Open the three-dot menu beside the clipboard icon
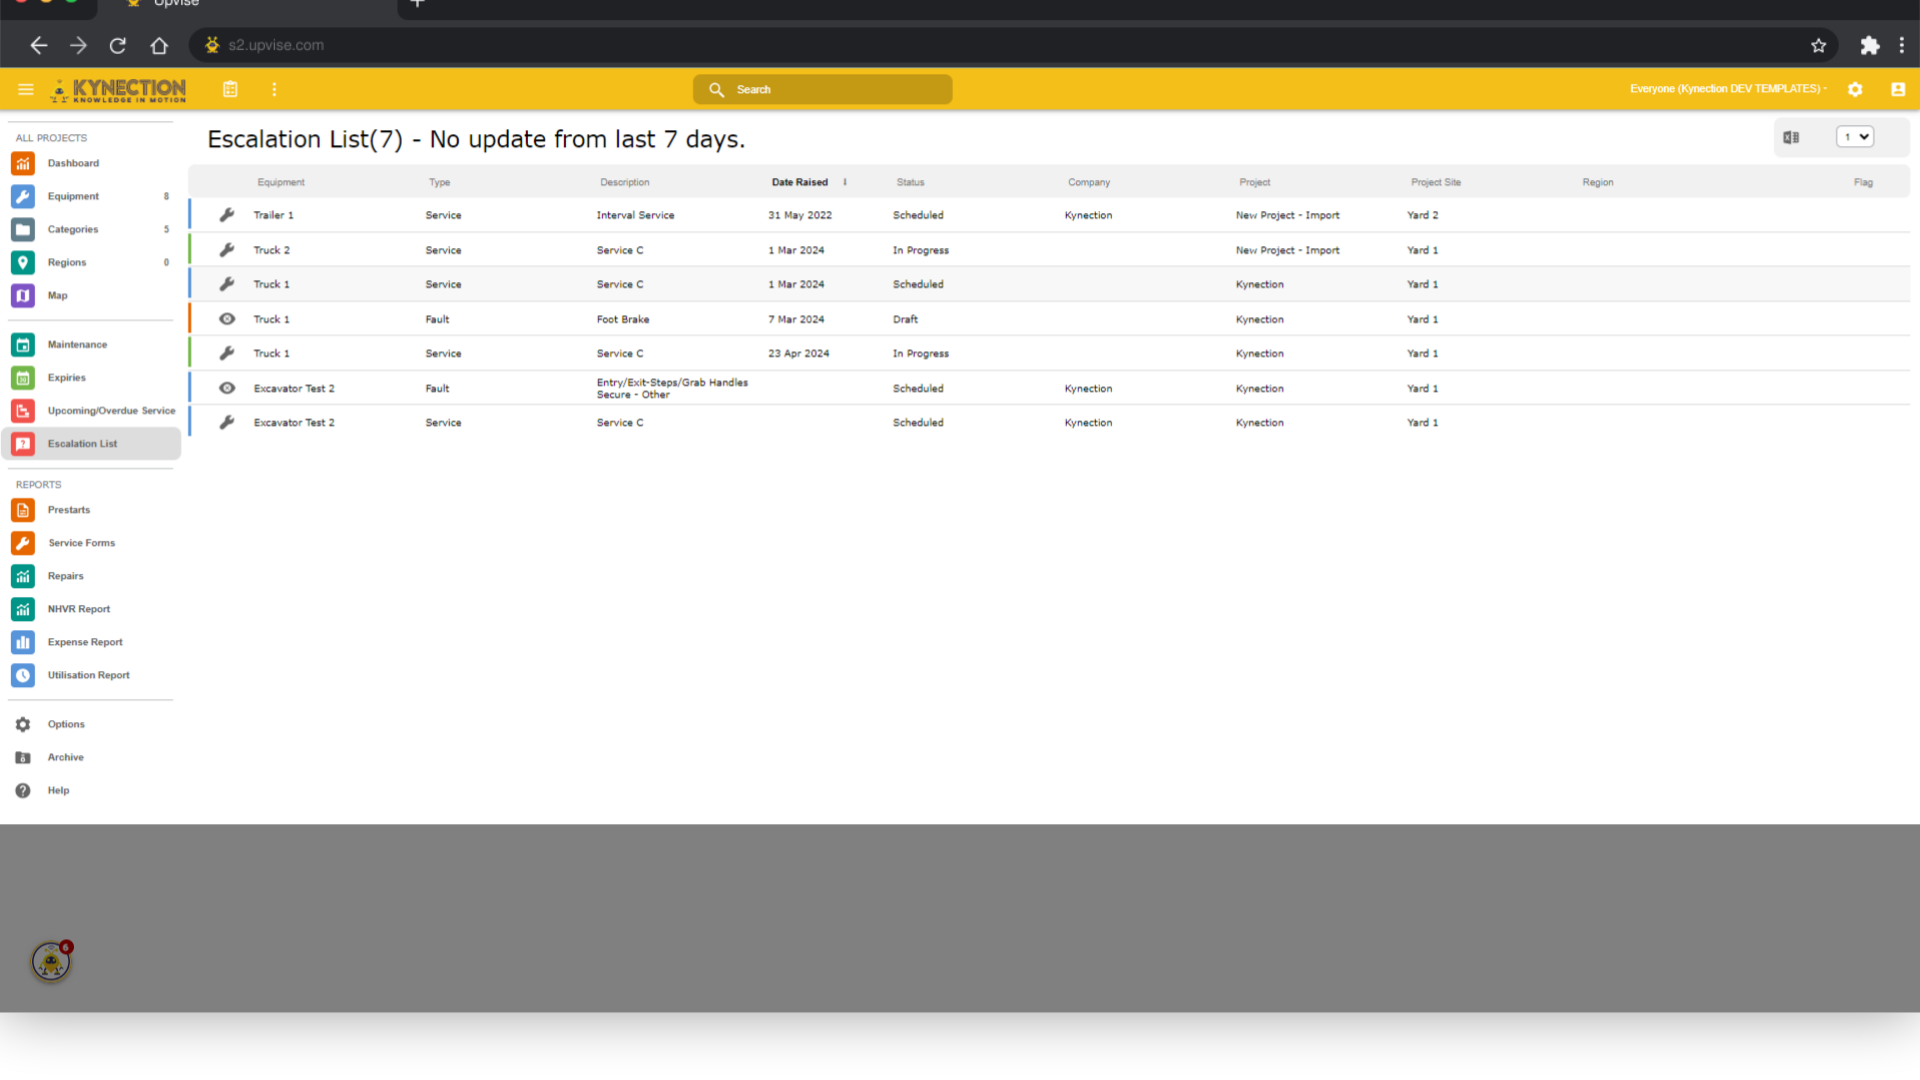Screen dimensions: 1920x1080 tap(274, 89)
